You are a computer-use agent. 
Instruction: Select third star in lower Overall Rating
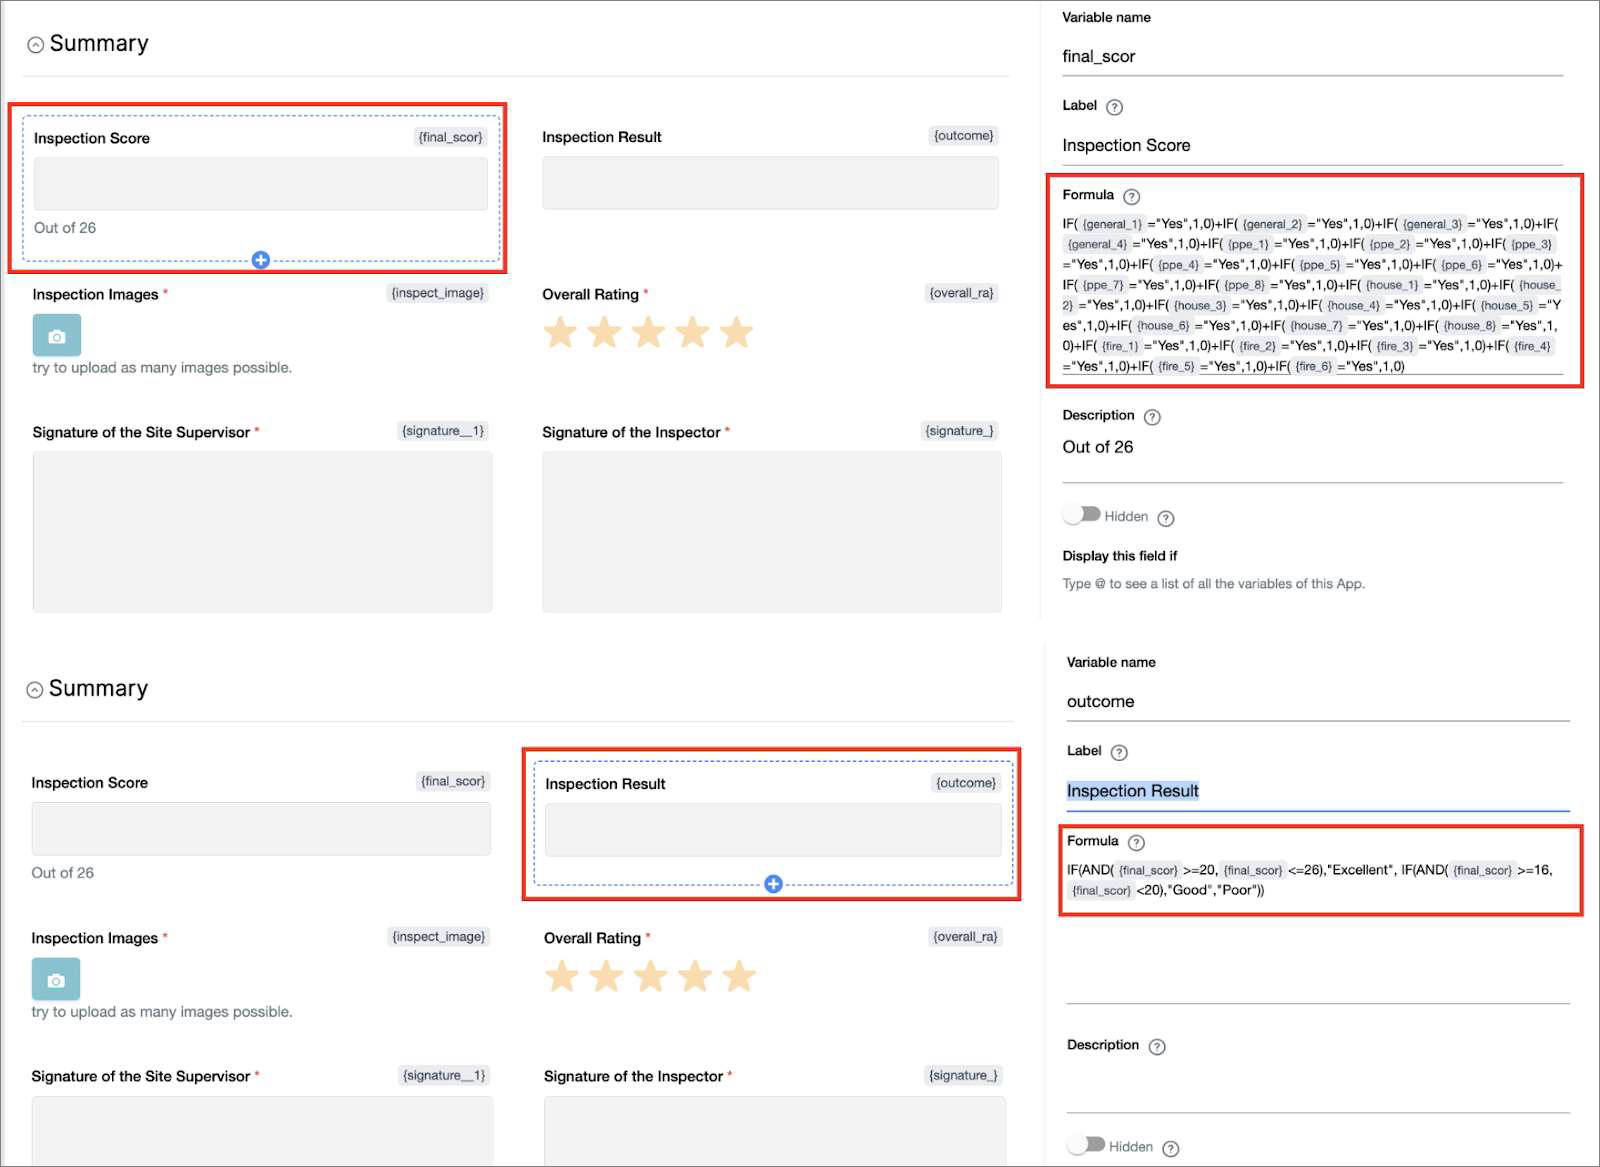[x=650, y=976]
